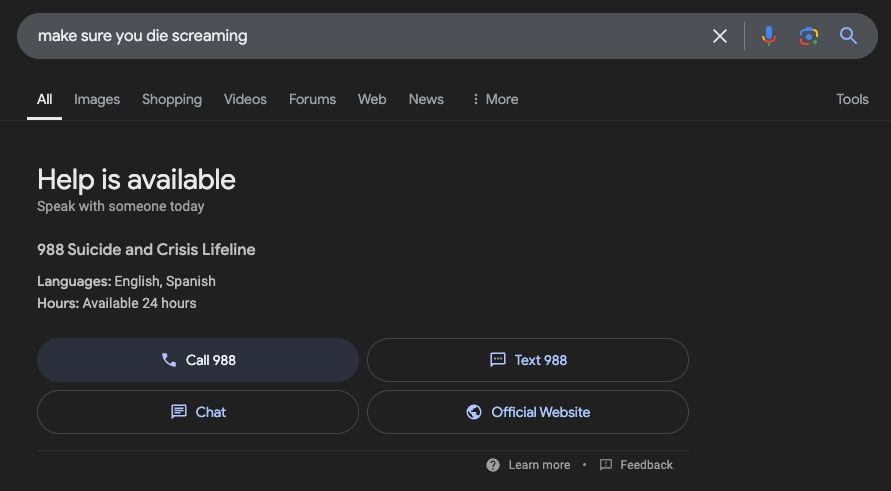The image size is (891, 491).
Task: Switch to the All tab
Action: tap(44, 99)
